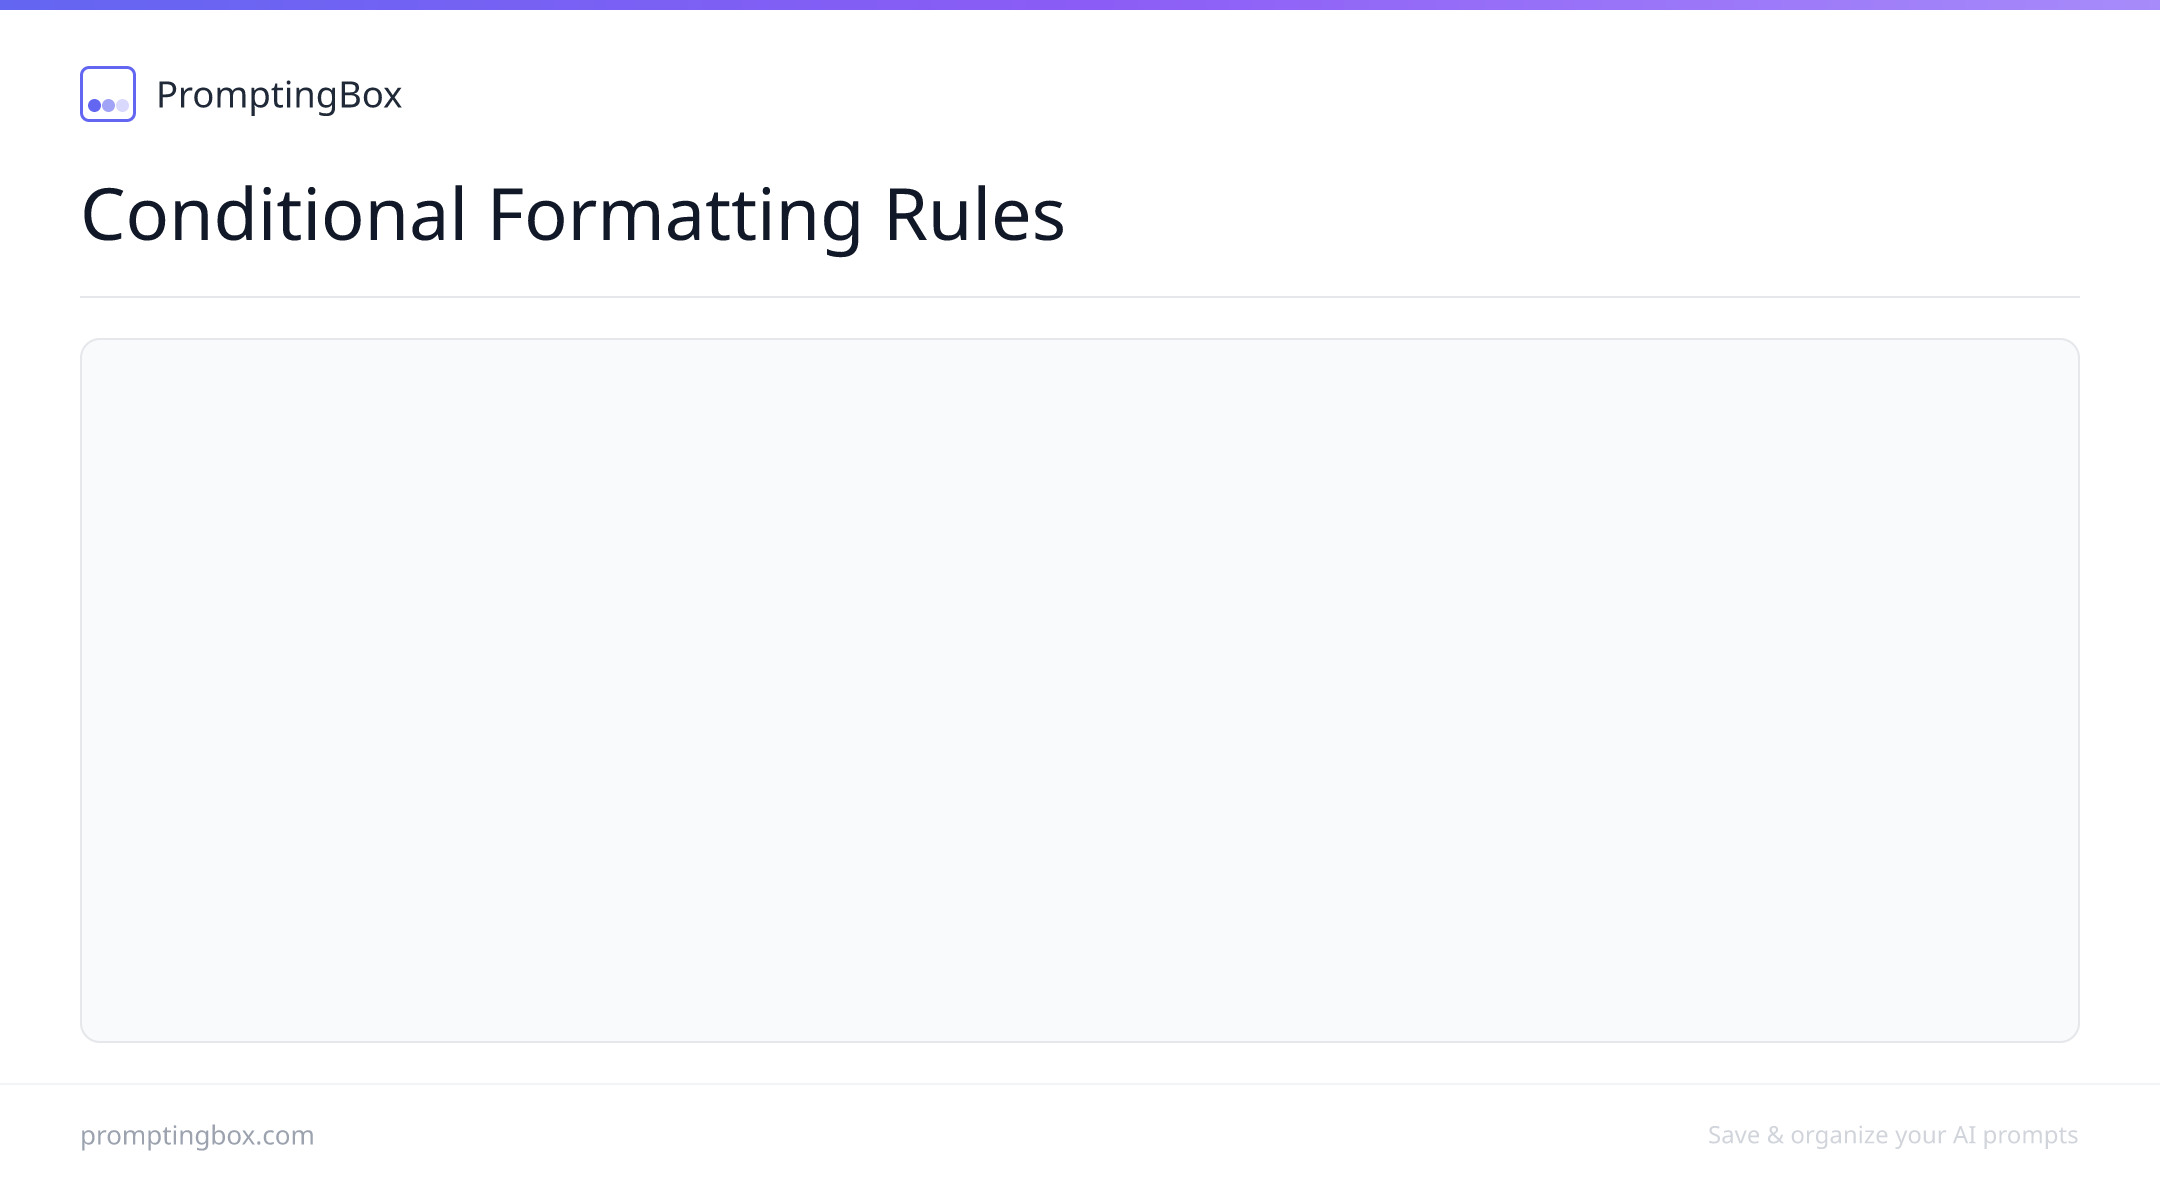Click the faintest dot inside the logo
Image resolution: width=2160 pixels, height=1200 pixels.
pyautogui.click(x=122, y=105)
